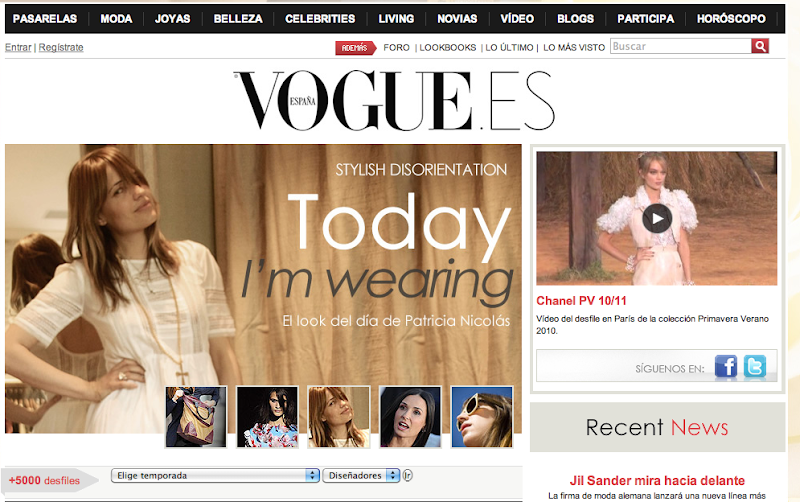This screenshot has width=800, height=502.
Task: Open the LIVING section
Action: pos(396,19)
